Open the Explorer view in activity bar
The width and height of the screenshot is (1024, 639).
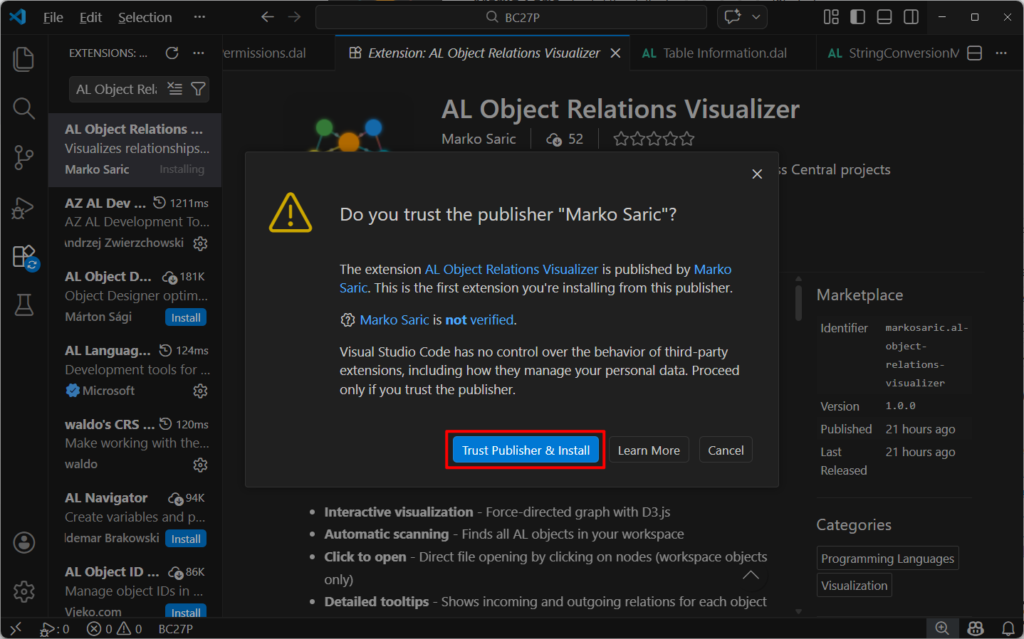23,59
